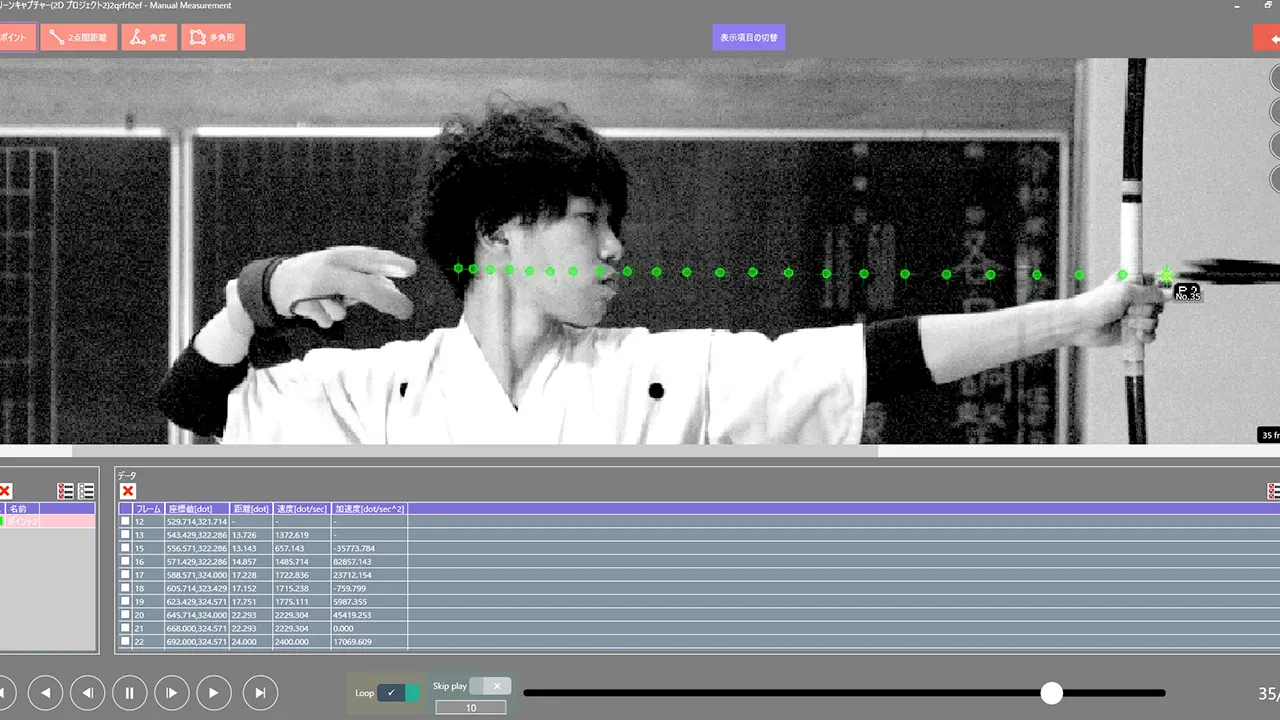The height and width of the screenshot is (720, 1280).
Task: Click the フレーム column header
Action: click(x=148, y=509)
